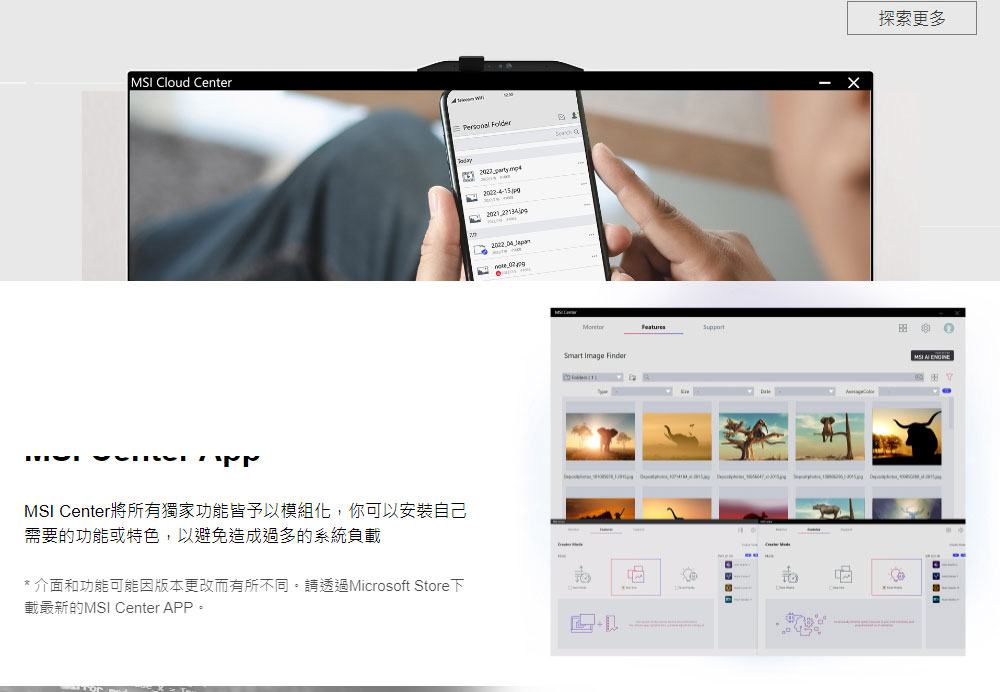Open the long-horned bull silhouette thumbnail

tap(907, 437)
